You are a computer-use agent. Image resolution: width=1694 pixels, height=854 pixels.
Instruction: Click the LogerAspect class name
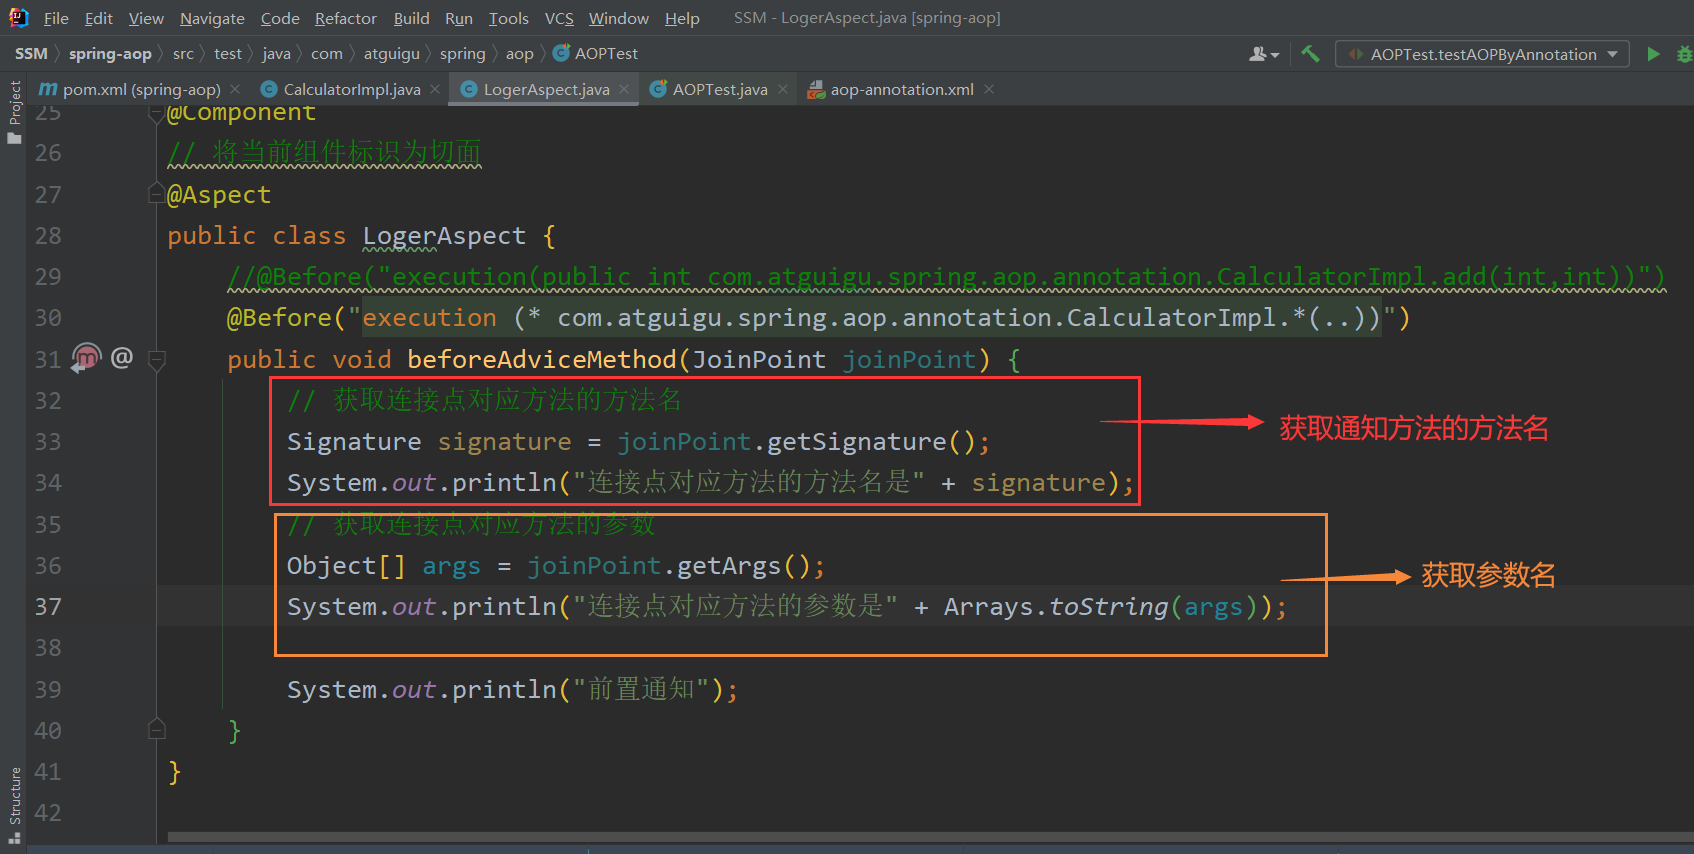pyautogui.click(x=444, y=236)
